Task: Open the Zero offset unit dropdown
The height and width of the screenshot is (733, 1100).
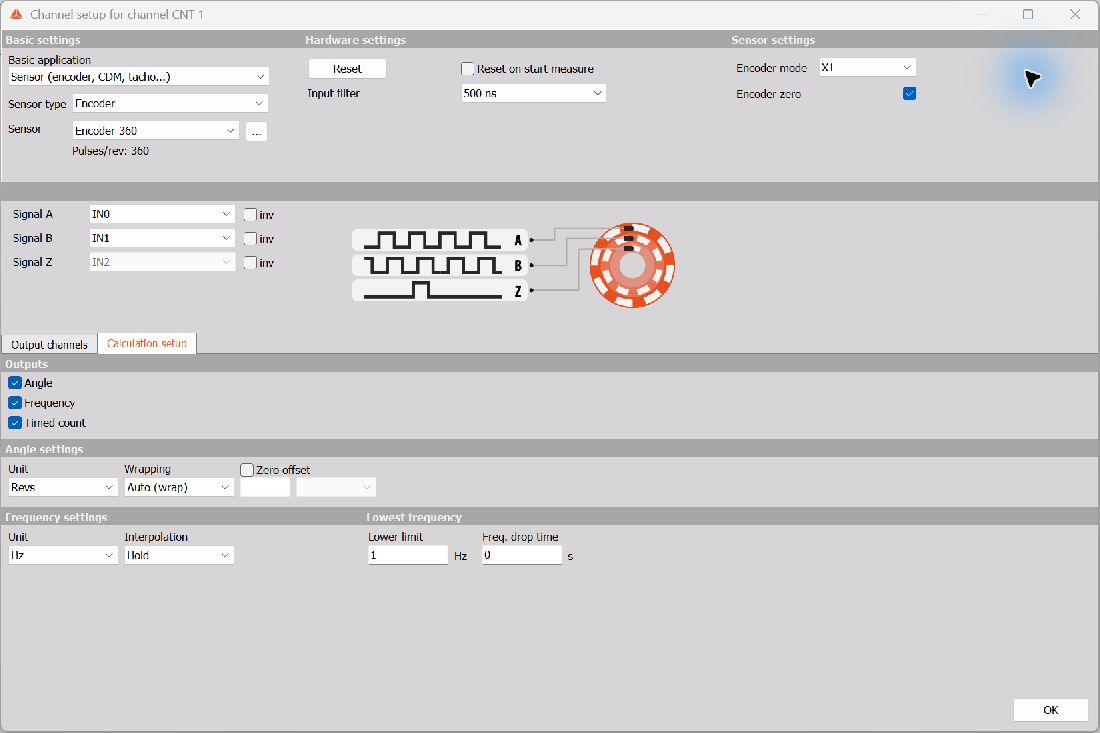Action: (x=336, y=487)
